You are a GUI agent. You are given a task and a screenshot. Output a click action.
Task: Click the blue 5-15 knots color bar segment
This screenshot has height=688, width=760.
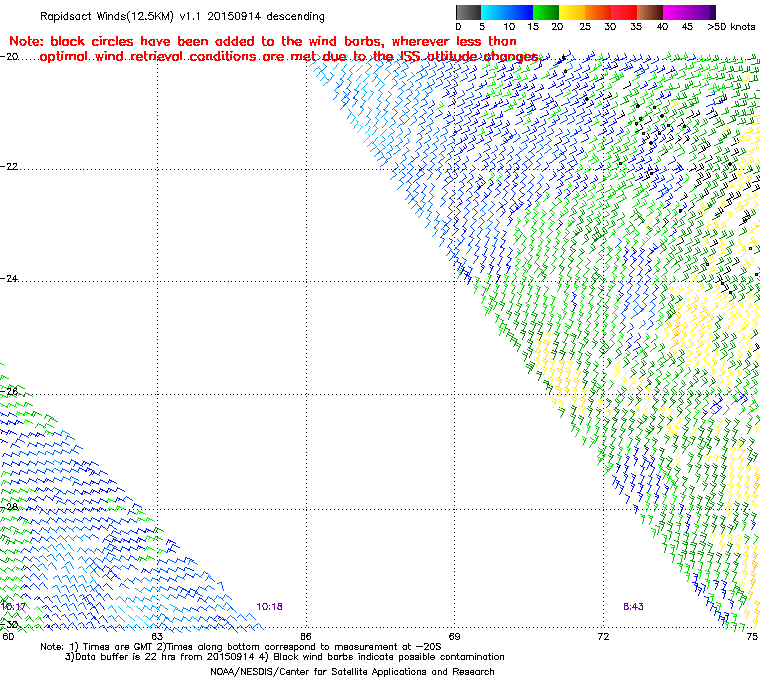pos(507,12)
